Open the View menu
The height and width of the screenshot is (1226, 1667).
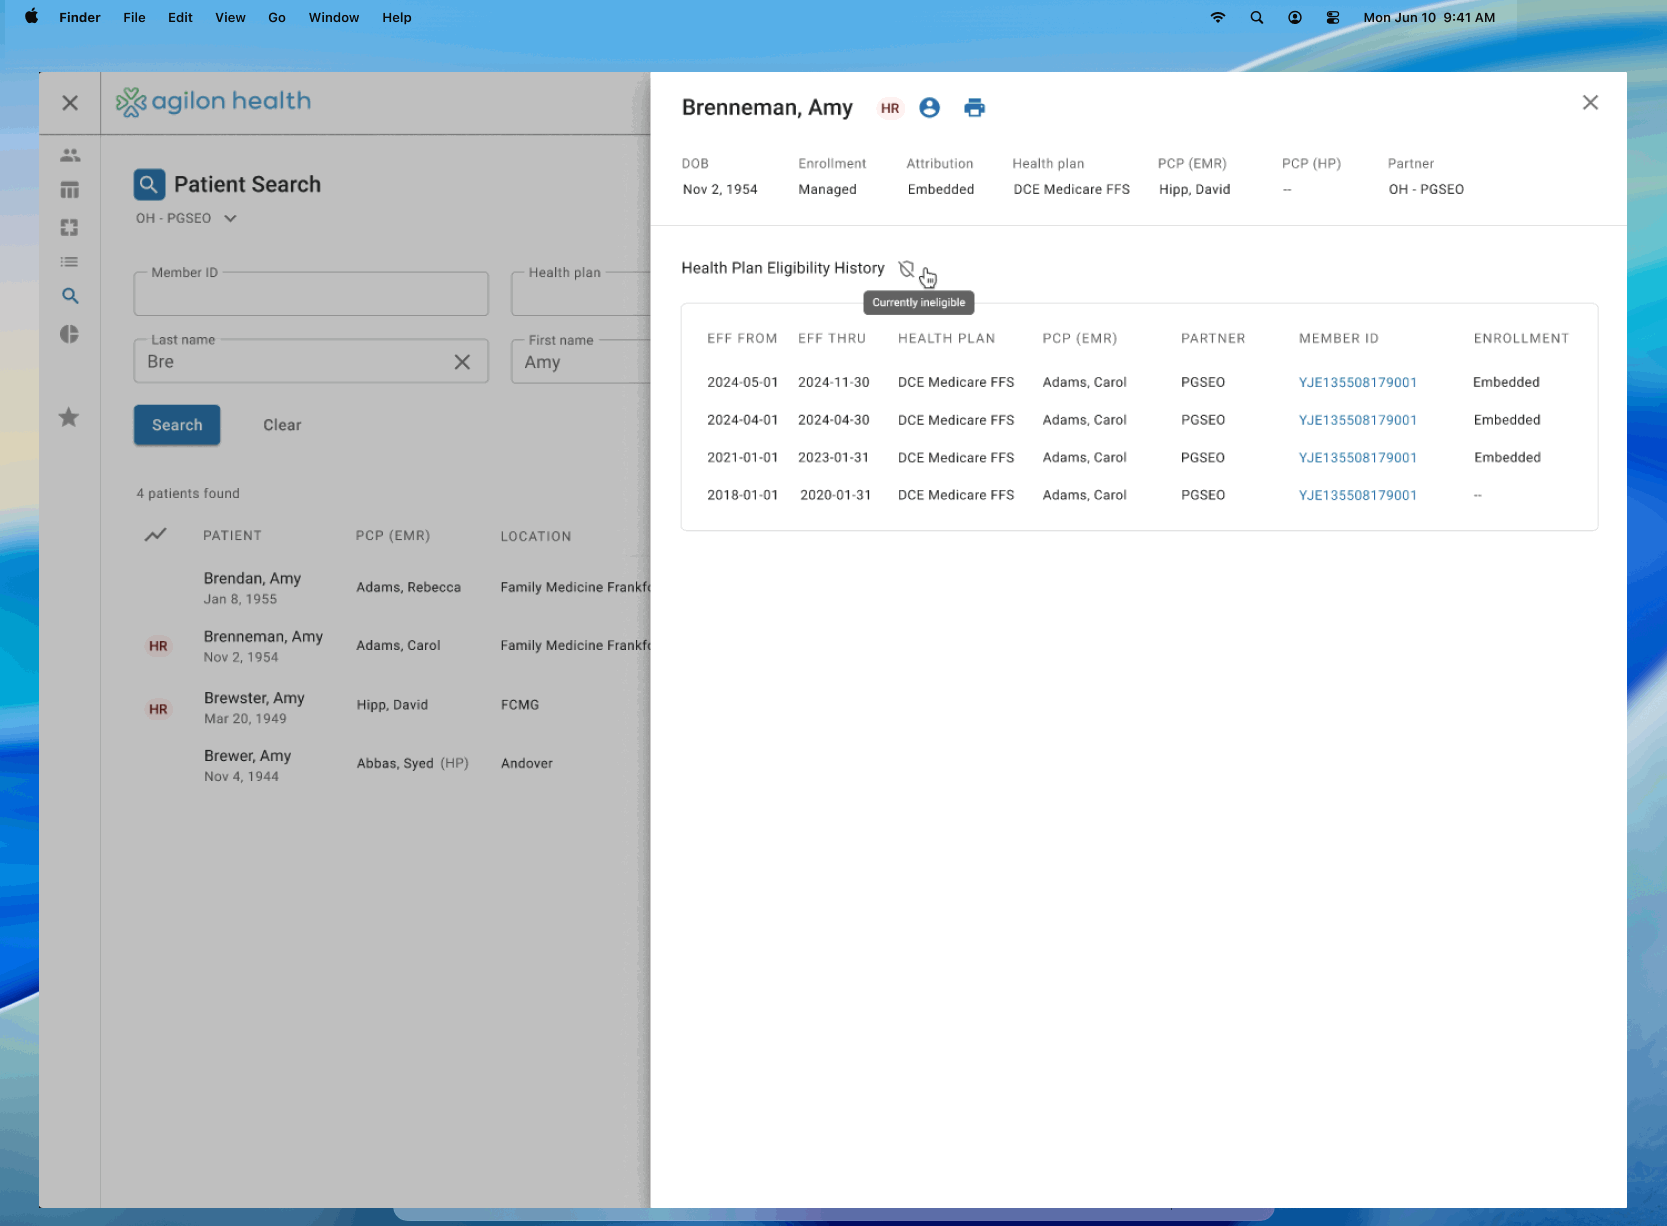click(230, 17)
